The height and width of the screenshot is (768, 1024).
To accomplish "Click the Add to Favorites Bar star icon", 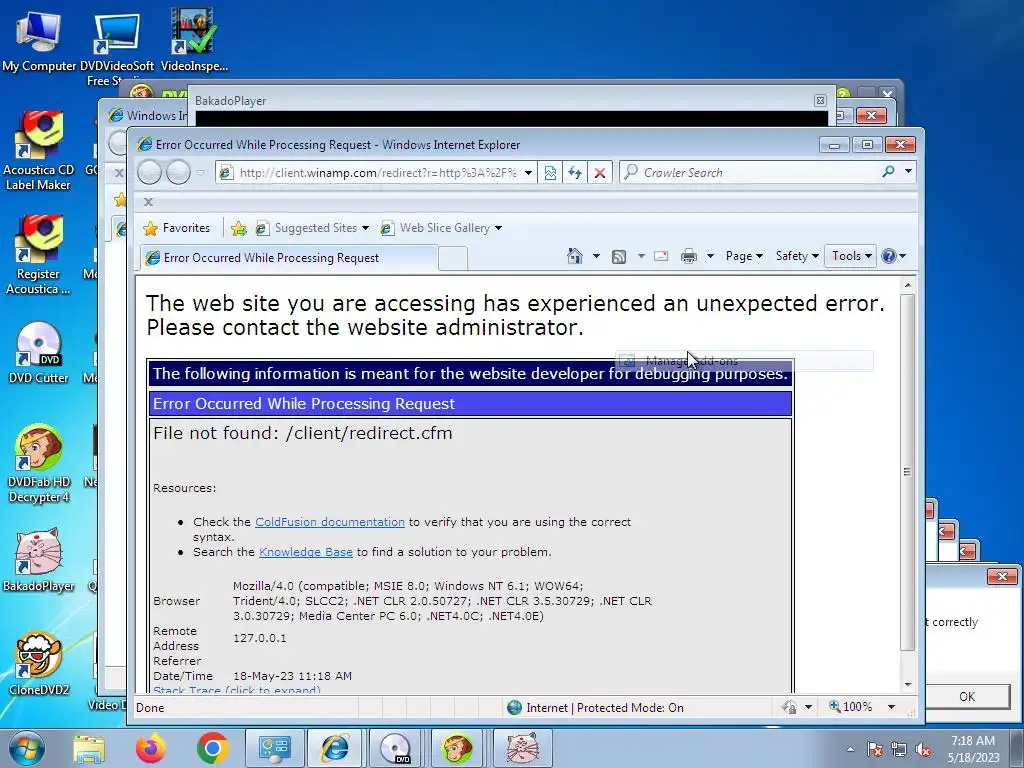I will (239, 228).
